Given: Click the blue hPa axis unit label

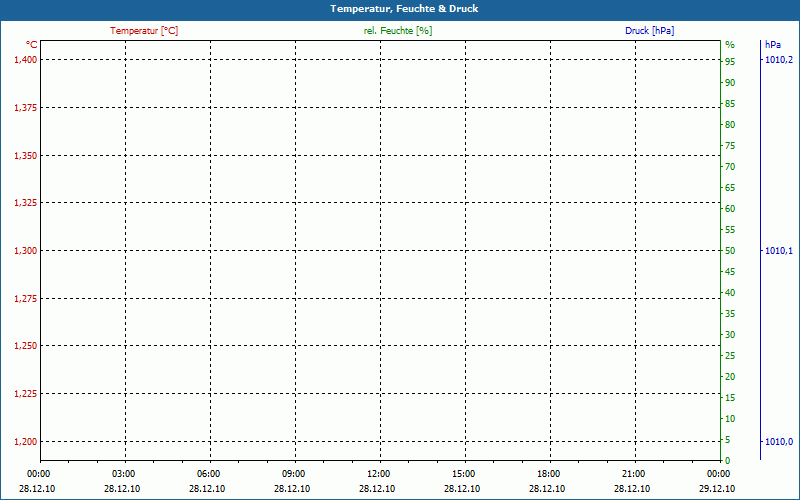Looking at the screenshot, I should click(x=773, y=45).
